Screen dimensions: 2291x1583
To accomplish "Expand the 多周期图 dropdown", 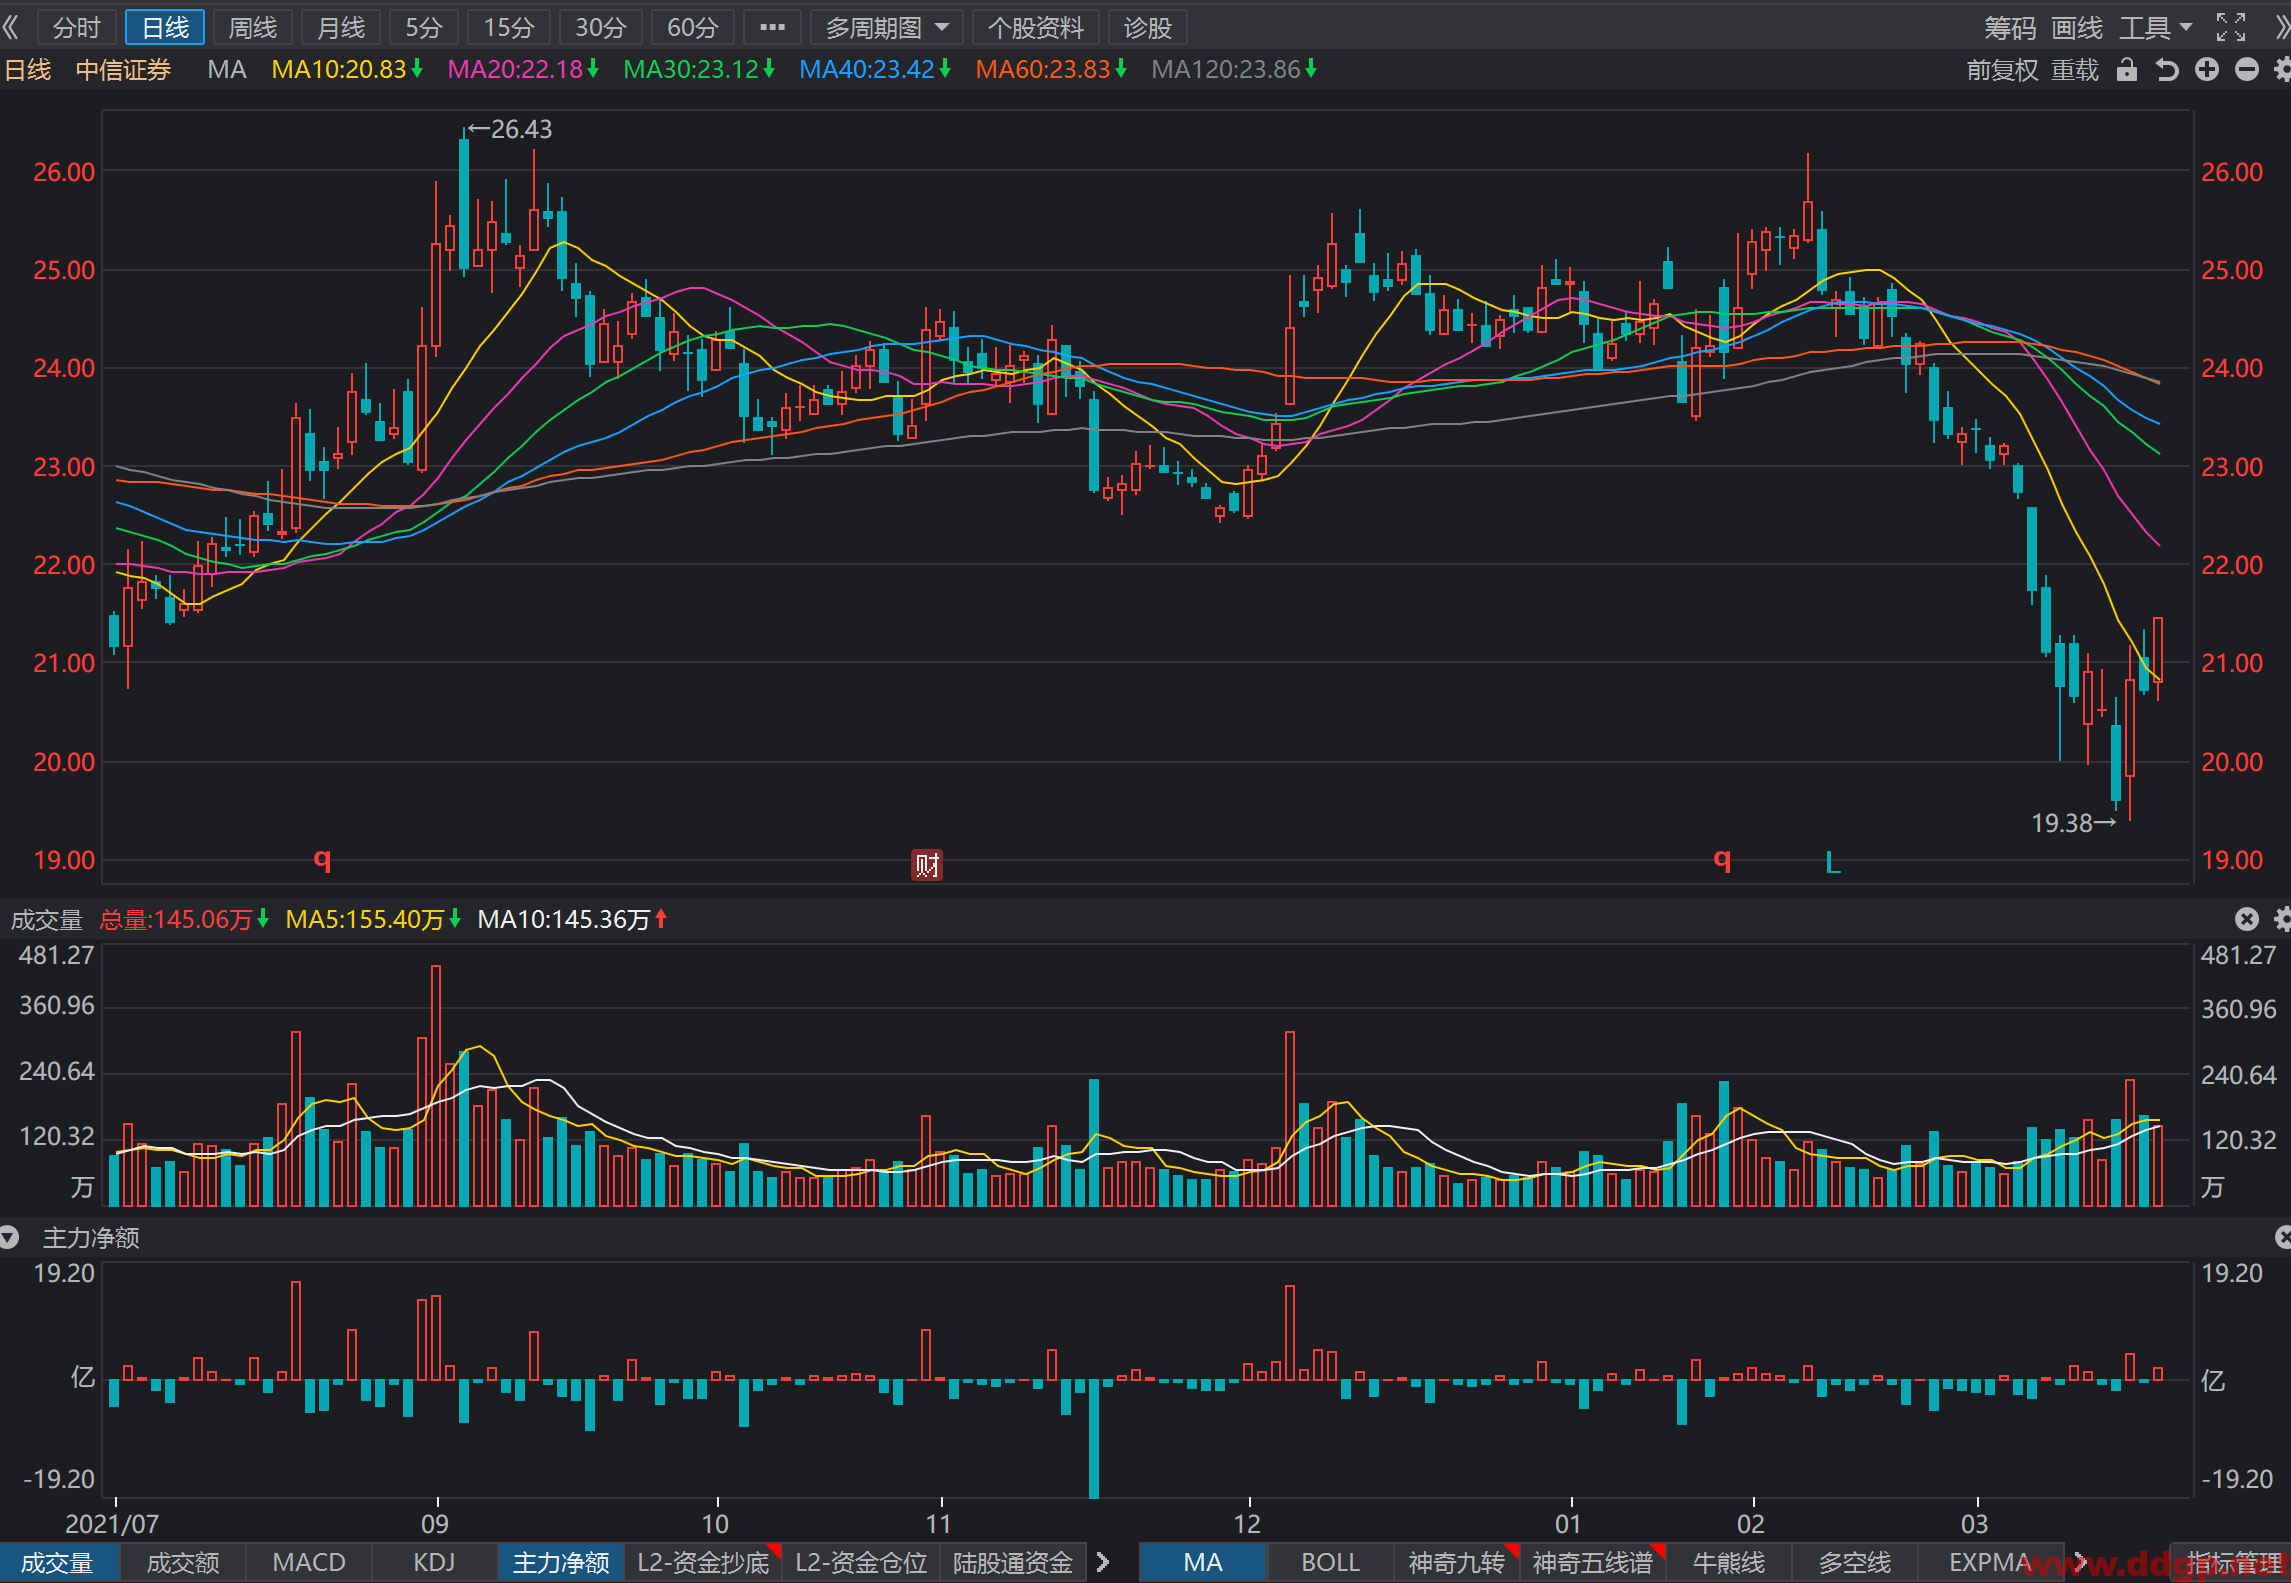I will [x=887, y=27].
